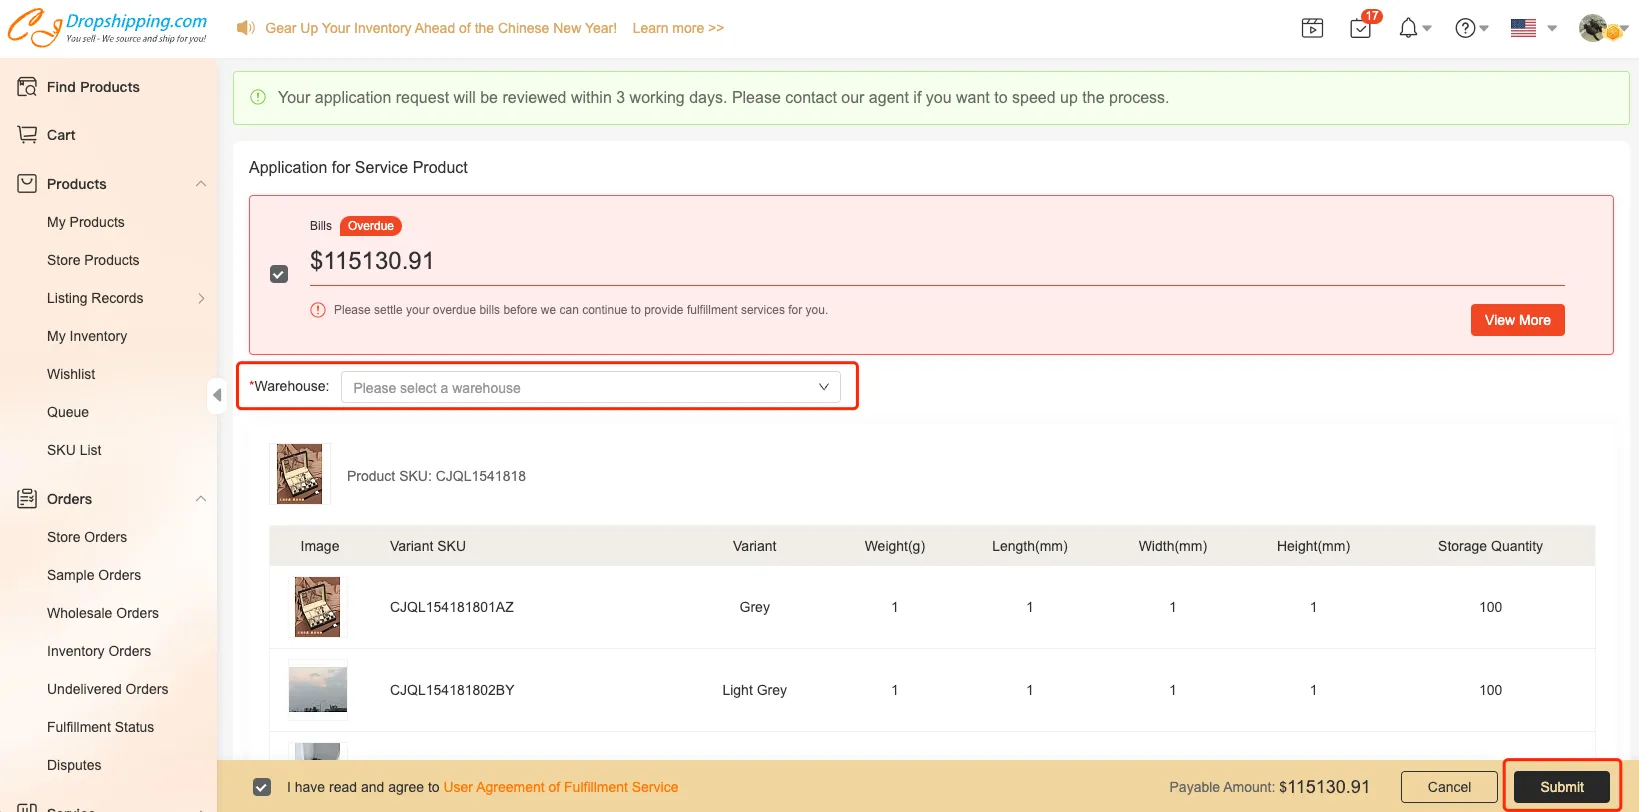
Task: Collapse the Products sidebar section
Action: tap(200, 184)
